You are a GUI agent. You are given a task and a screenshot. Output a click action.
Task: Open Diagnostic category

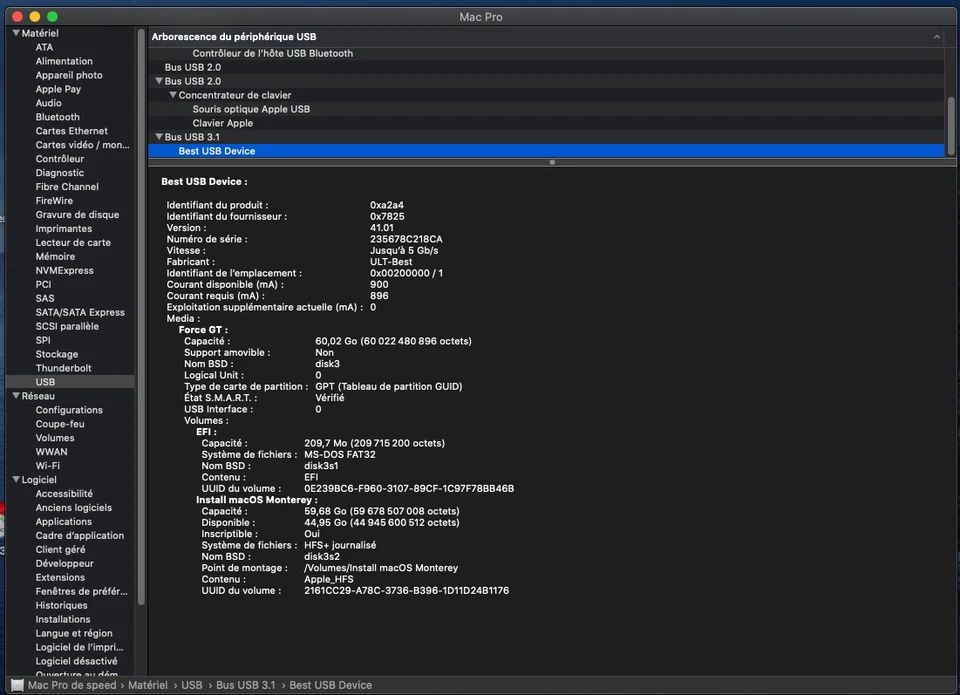click(x=60, y=173)
